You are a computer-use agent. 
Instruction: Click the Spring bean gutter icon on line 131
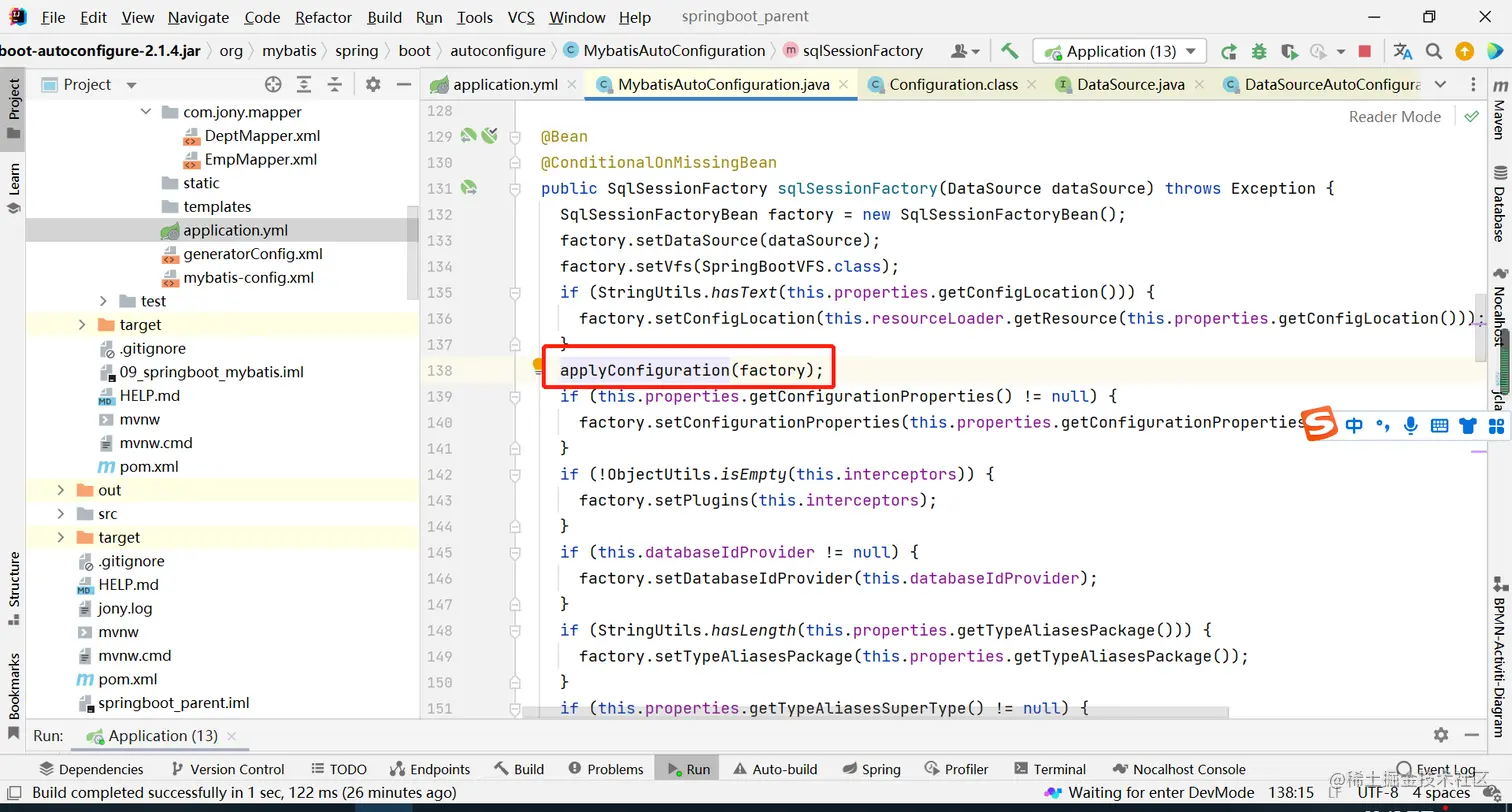(468, 188)
